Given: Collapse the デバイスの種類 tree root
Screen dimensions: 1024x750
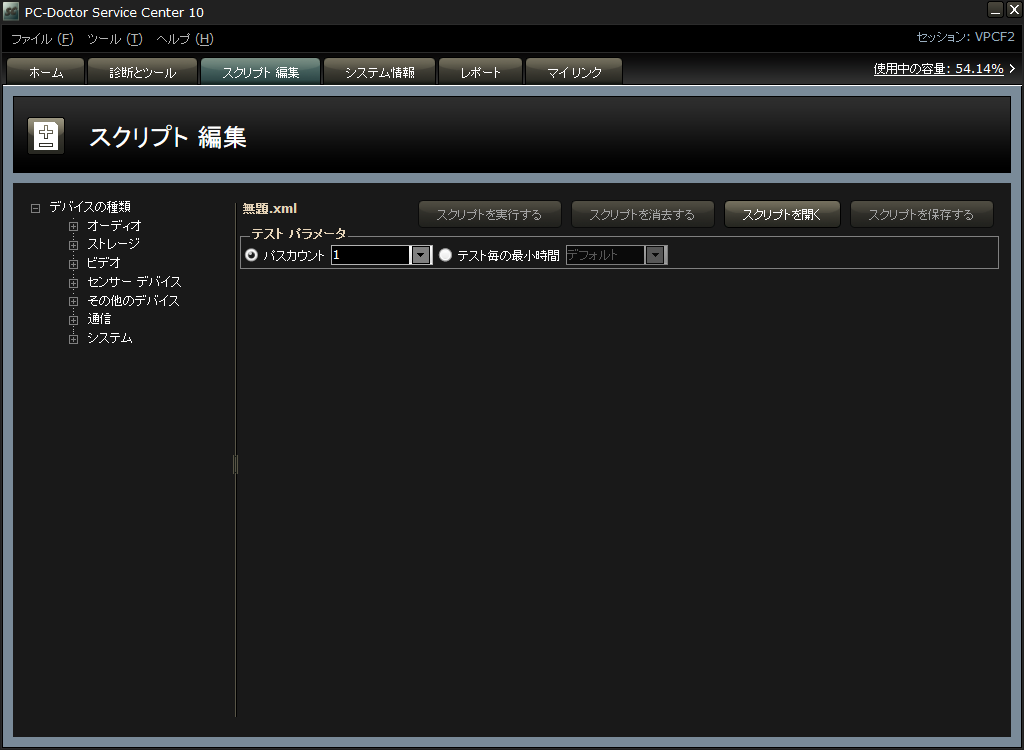Looking at the screenshot, I should pyautogui.click(x=35, y=208).
